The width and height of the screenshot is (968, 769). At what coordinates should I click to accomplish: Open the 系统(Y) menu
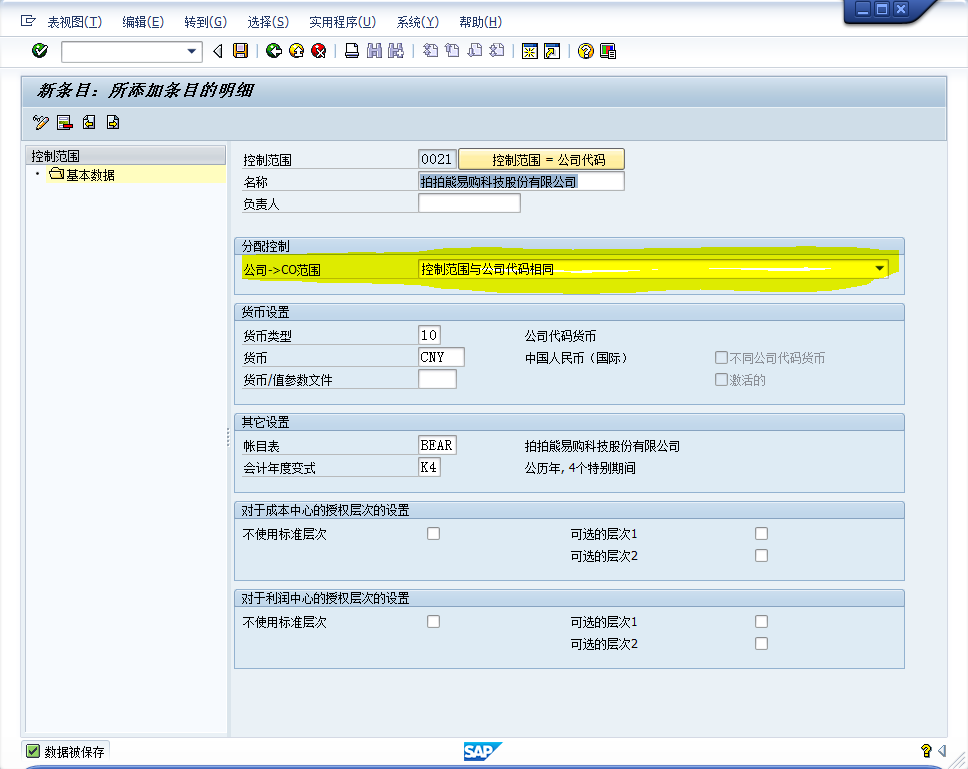417,22
